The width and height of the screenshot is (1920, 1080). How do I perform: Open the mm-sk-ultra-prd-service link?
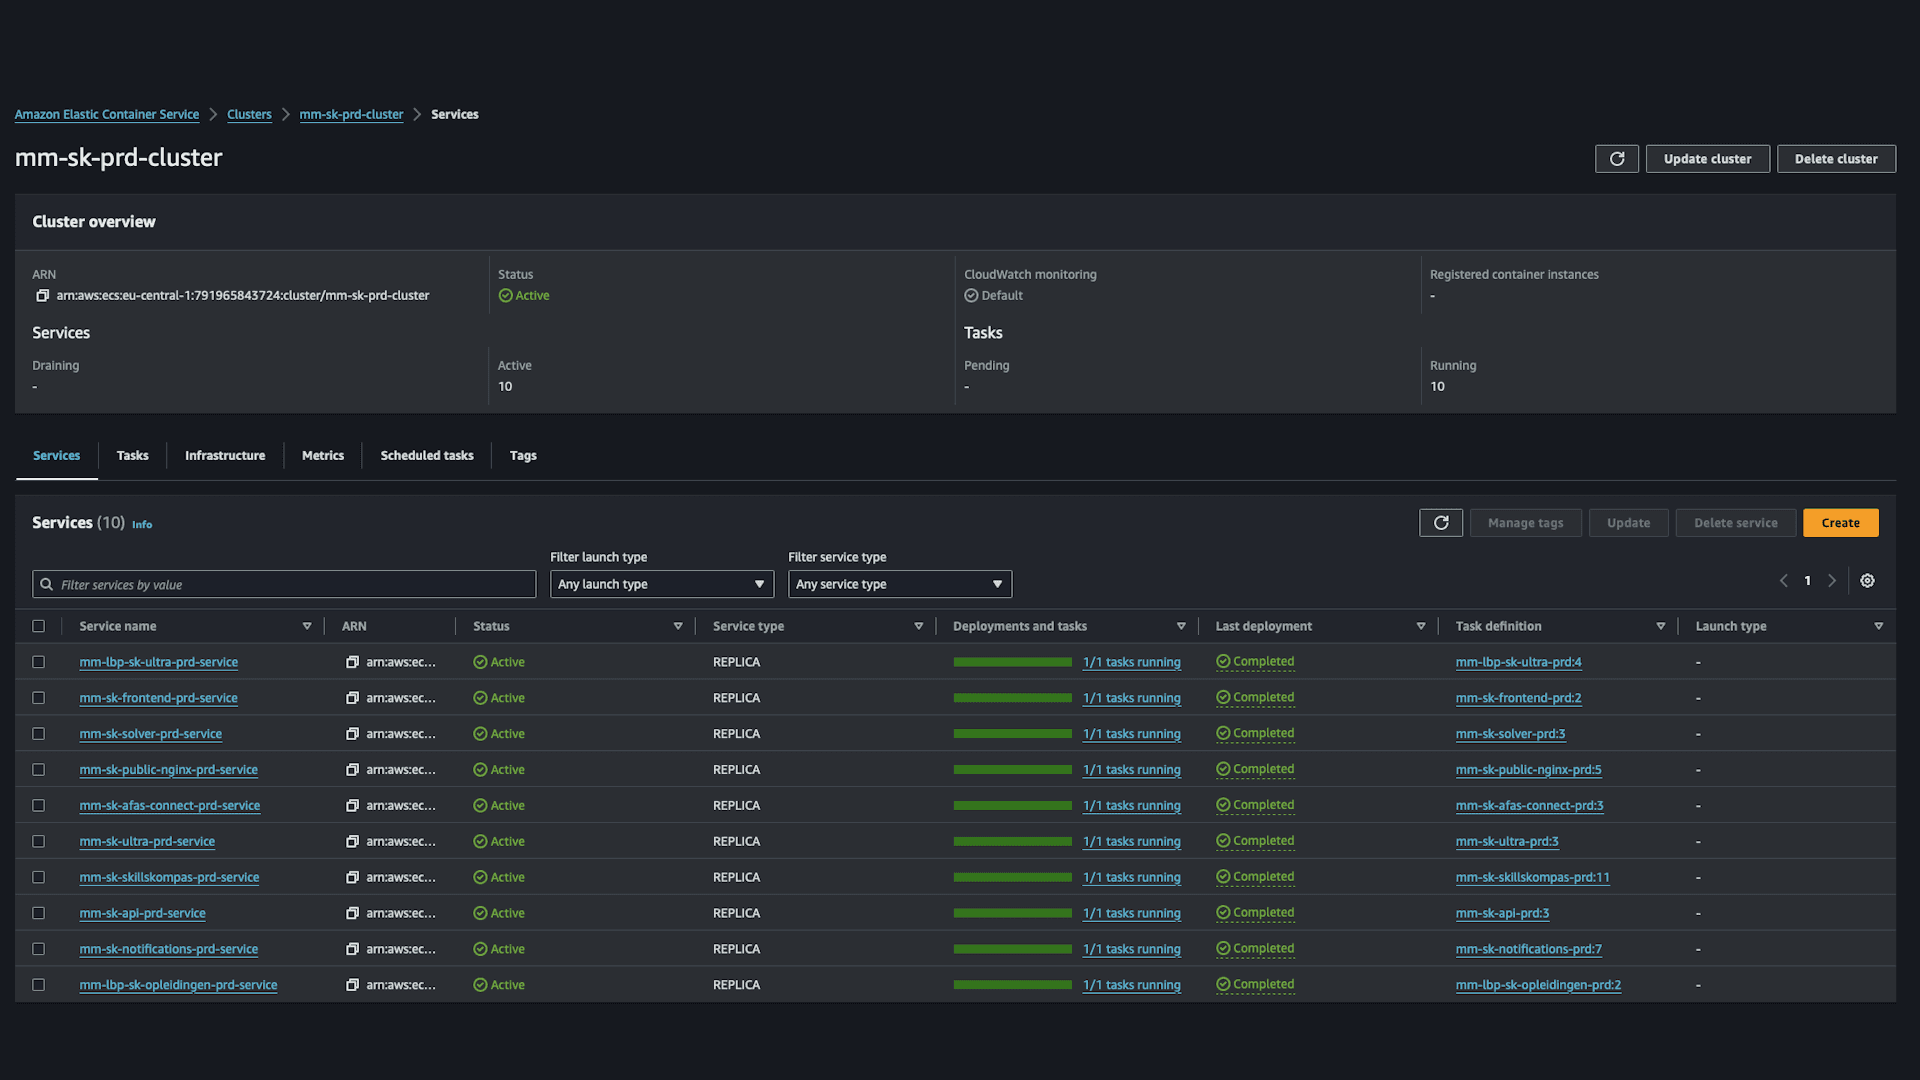(147, 842)
